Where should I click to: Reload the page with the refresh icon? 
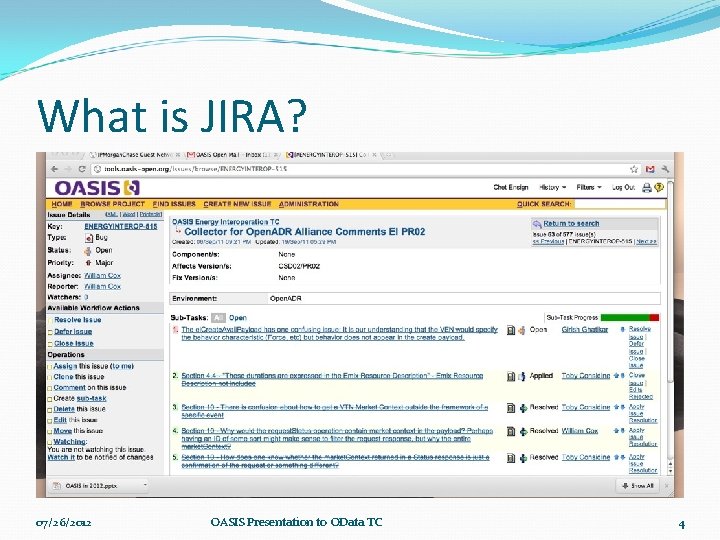82,169
